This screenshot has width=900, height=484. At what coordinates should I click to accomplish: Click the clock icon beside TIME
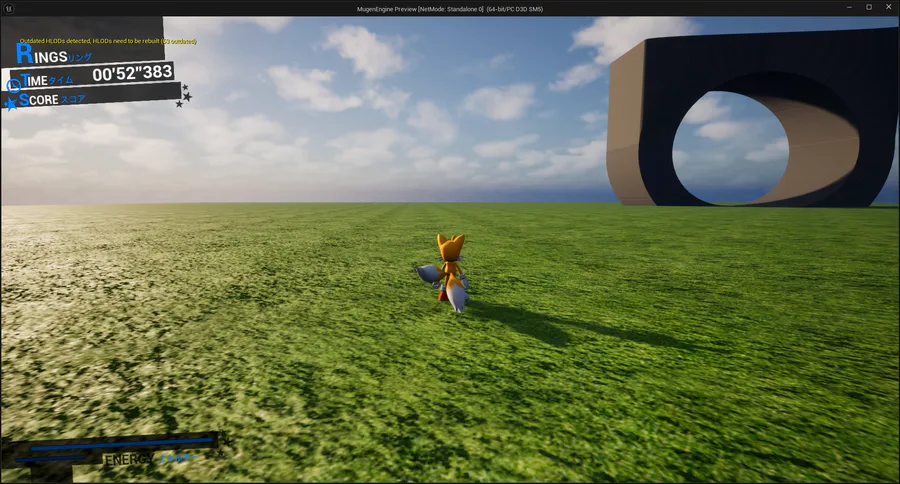click(x=14, y=86)
